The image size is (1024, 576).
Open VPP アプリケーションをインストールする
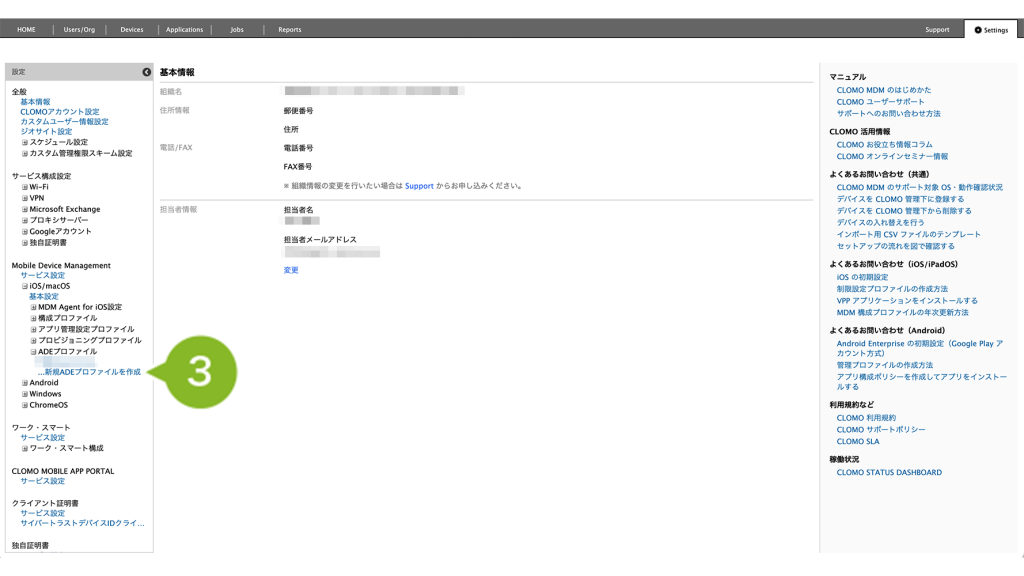point(907,301)
